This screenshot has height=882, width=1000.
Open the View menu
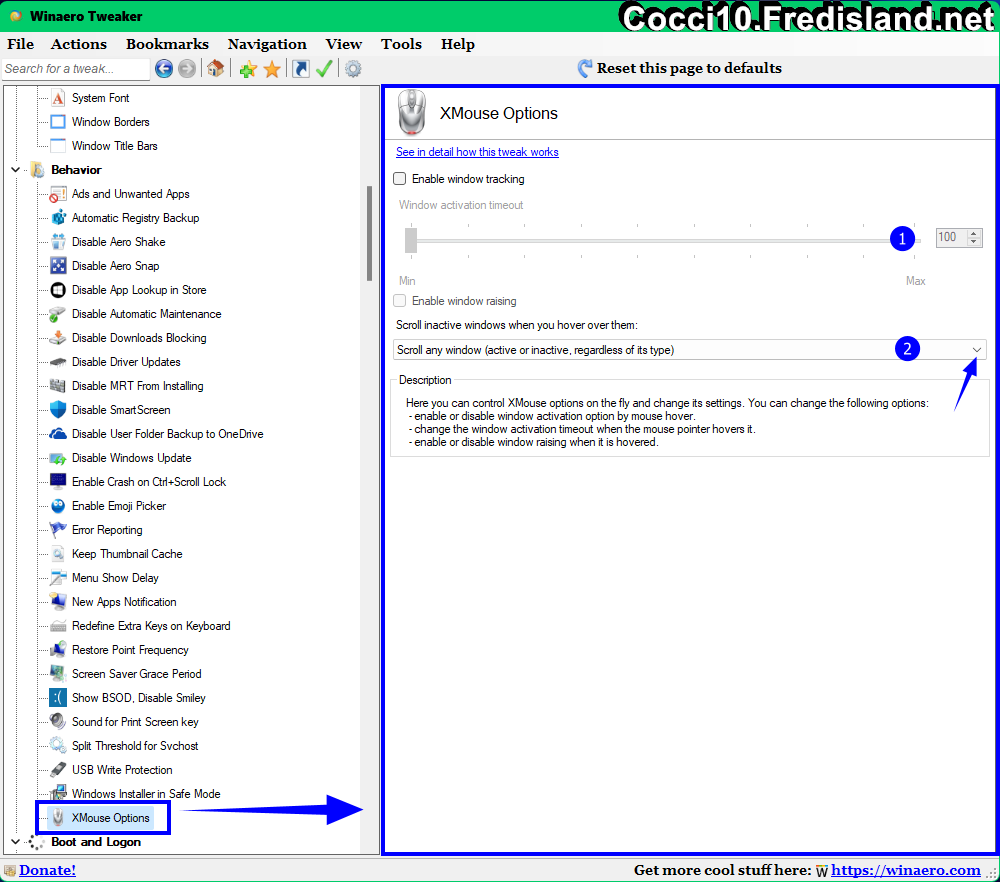coord(344,44)
